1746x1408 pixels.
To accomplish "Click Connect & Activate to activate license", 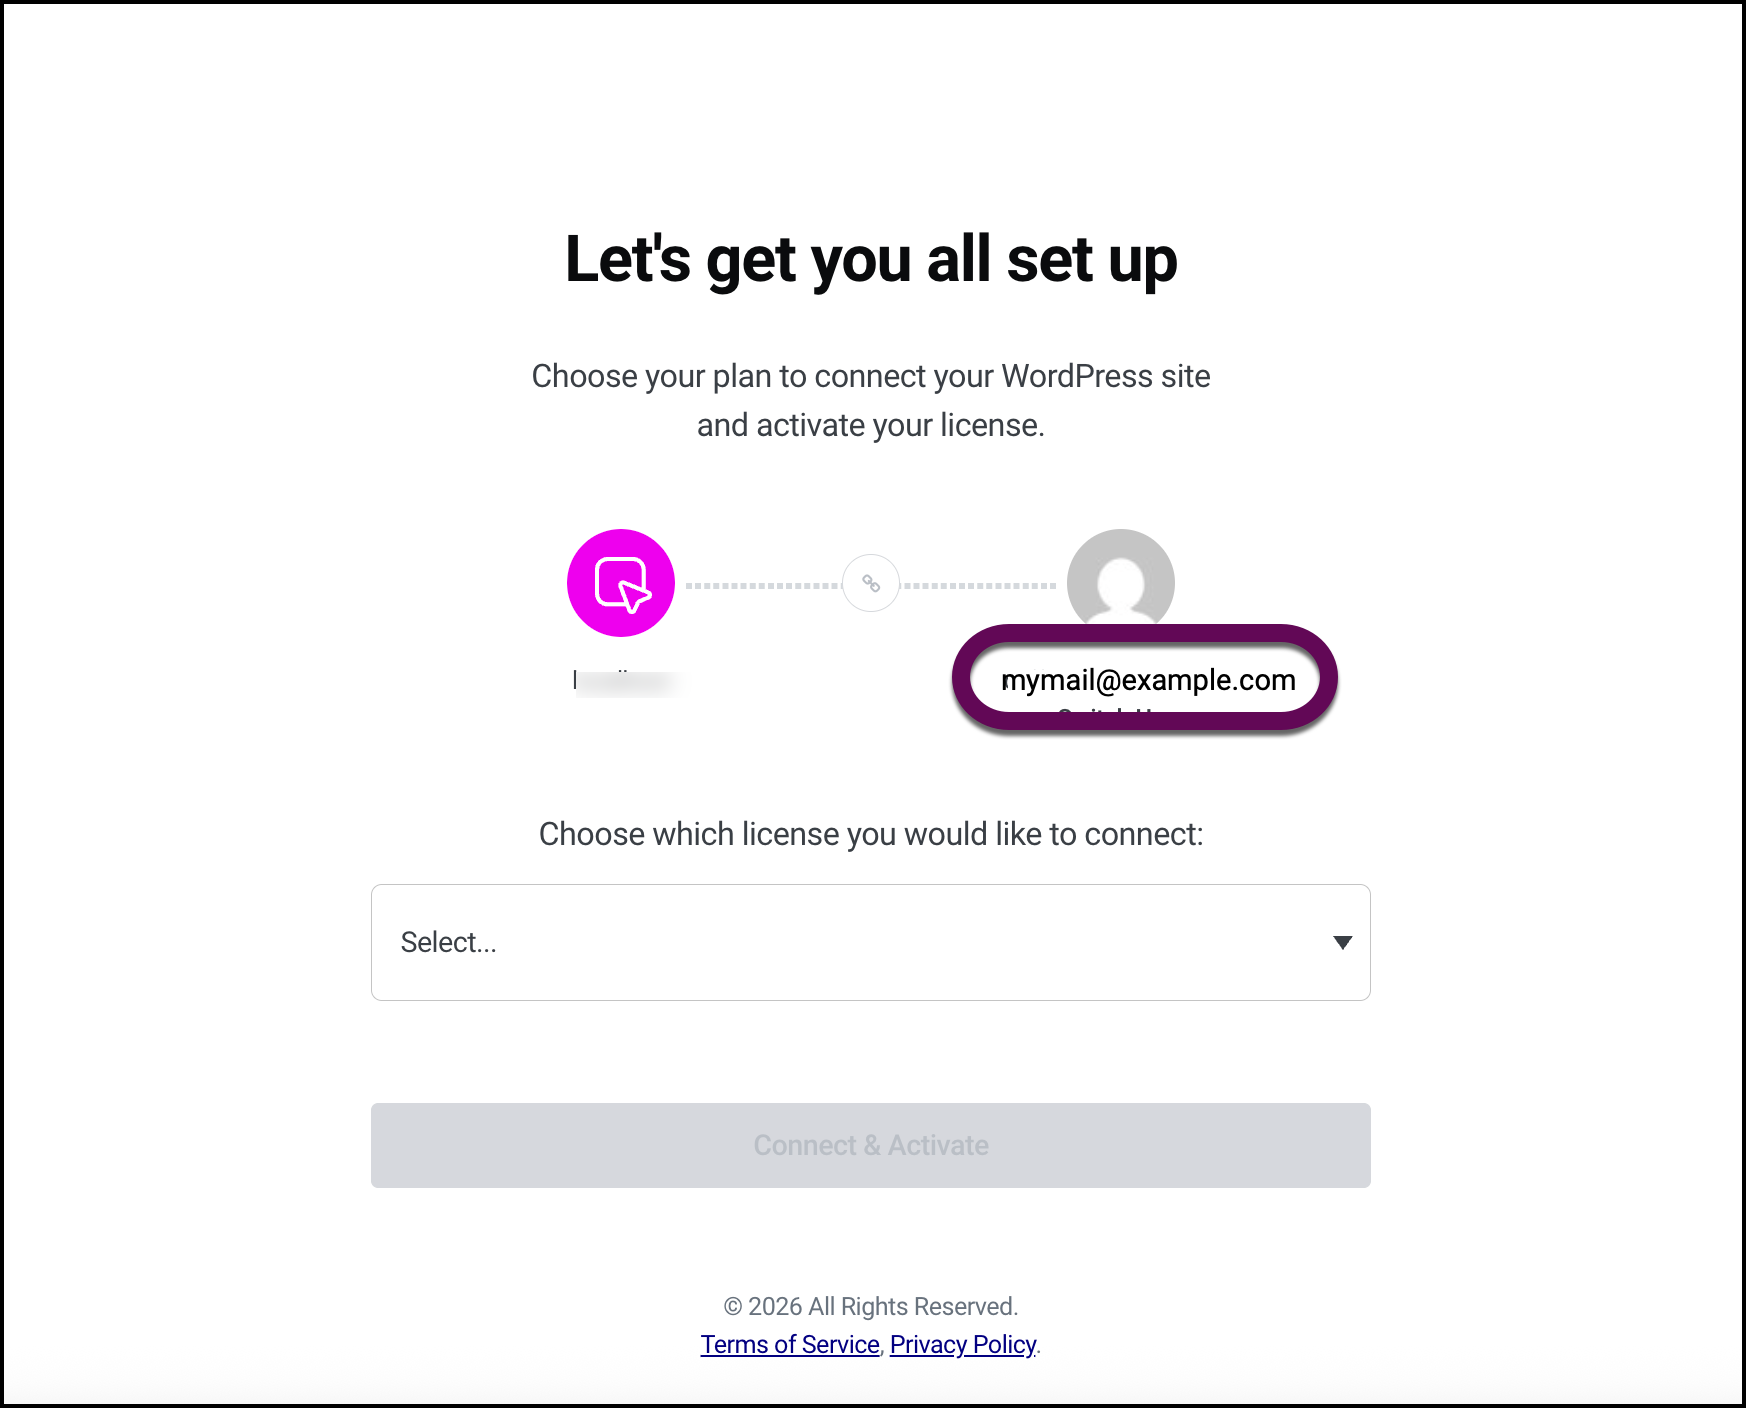I will coord(870,1145).
